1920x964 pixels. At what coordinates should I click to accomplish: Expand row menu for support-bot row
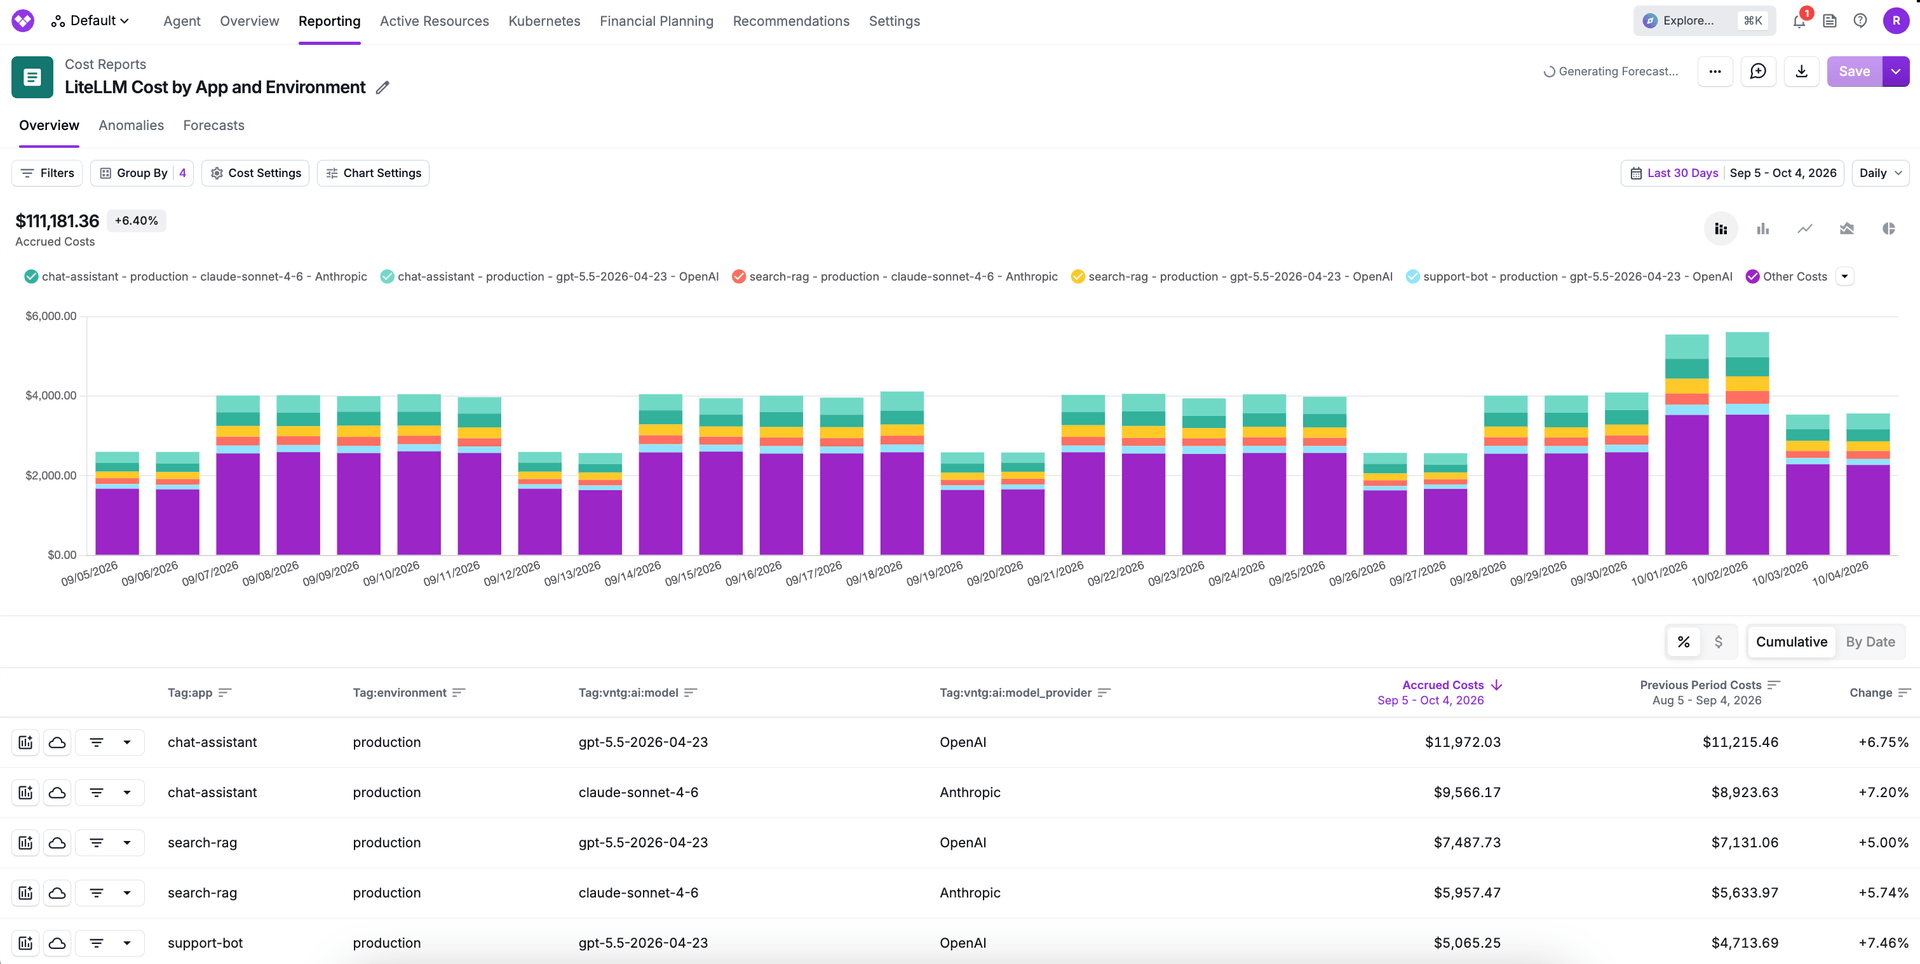(x=127, y=943)
